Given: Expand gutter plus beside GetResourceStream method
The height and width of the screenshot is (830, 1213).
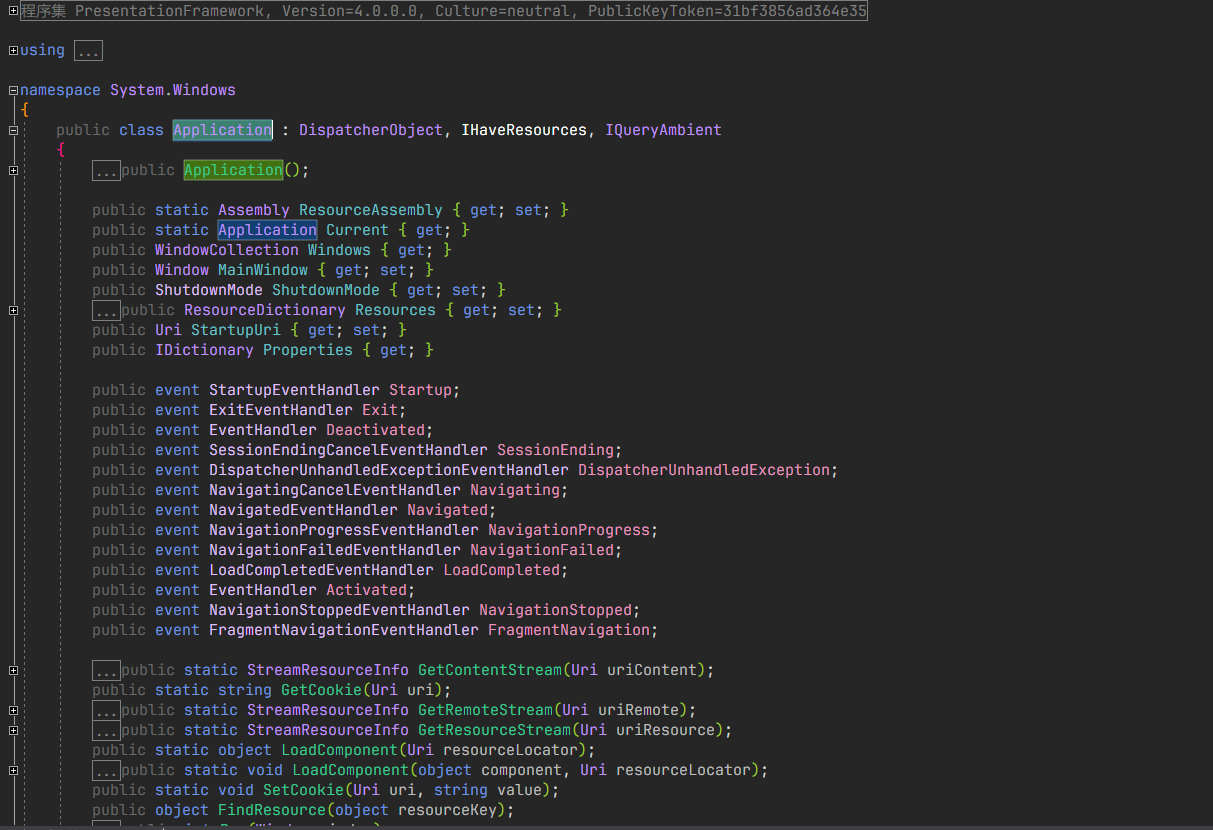Looking at the screenshot, I should pyautogui.click(x=13, y=730).
